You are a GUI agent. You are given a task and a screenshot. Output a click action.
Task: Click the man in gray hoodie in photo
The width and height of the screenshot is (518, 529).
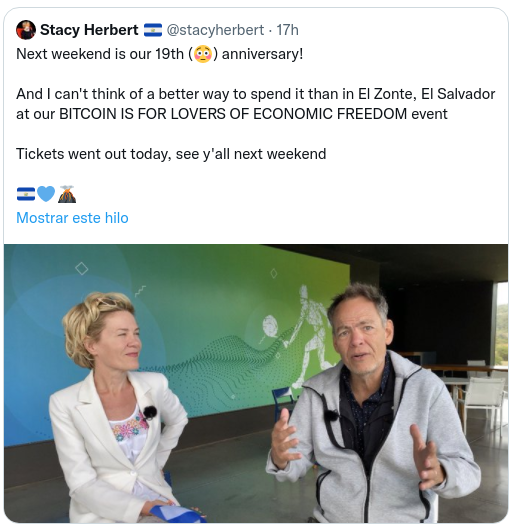[x=371, y=405]
